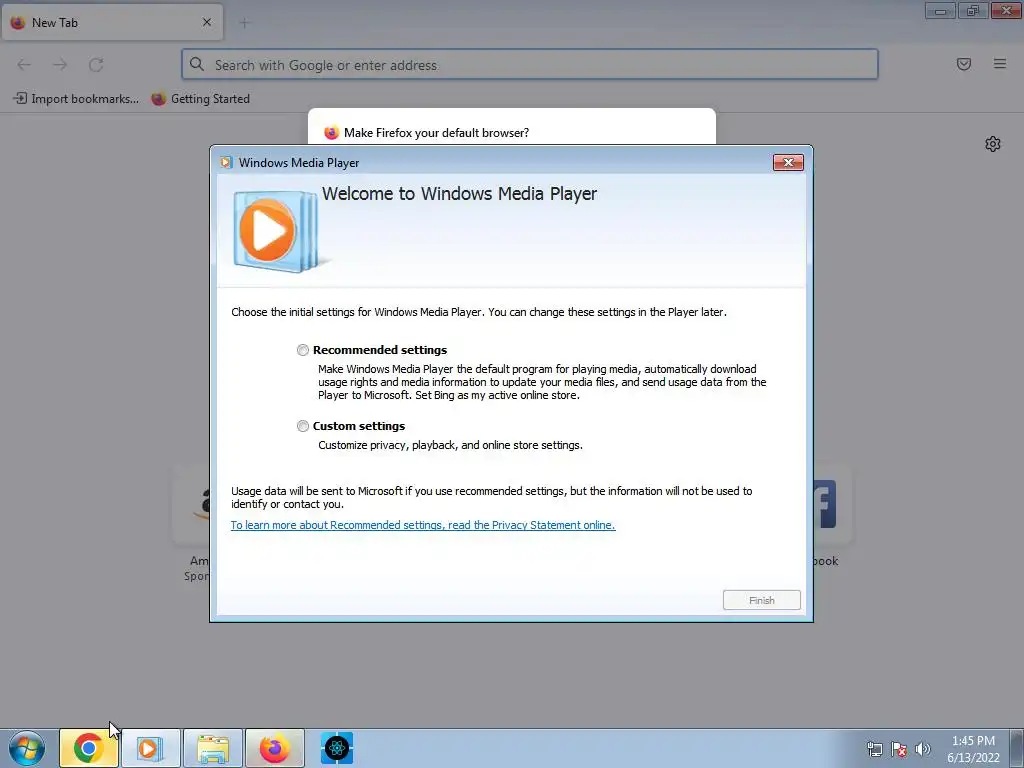Open the Windows Start menu

coord(27,748)
